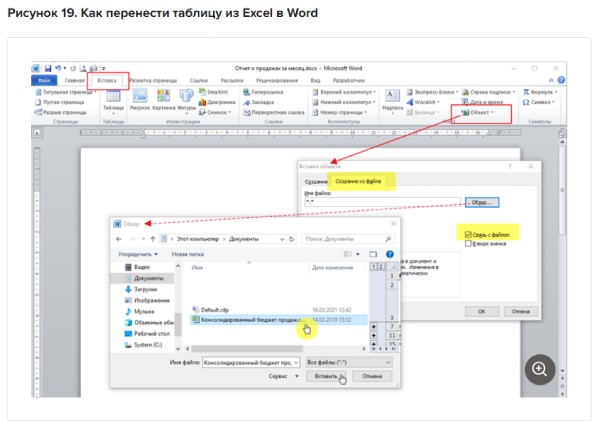Open the Вставка ribbon tab
The image size is (600, 423).
coord(106,79)
